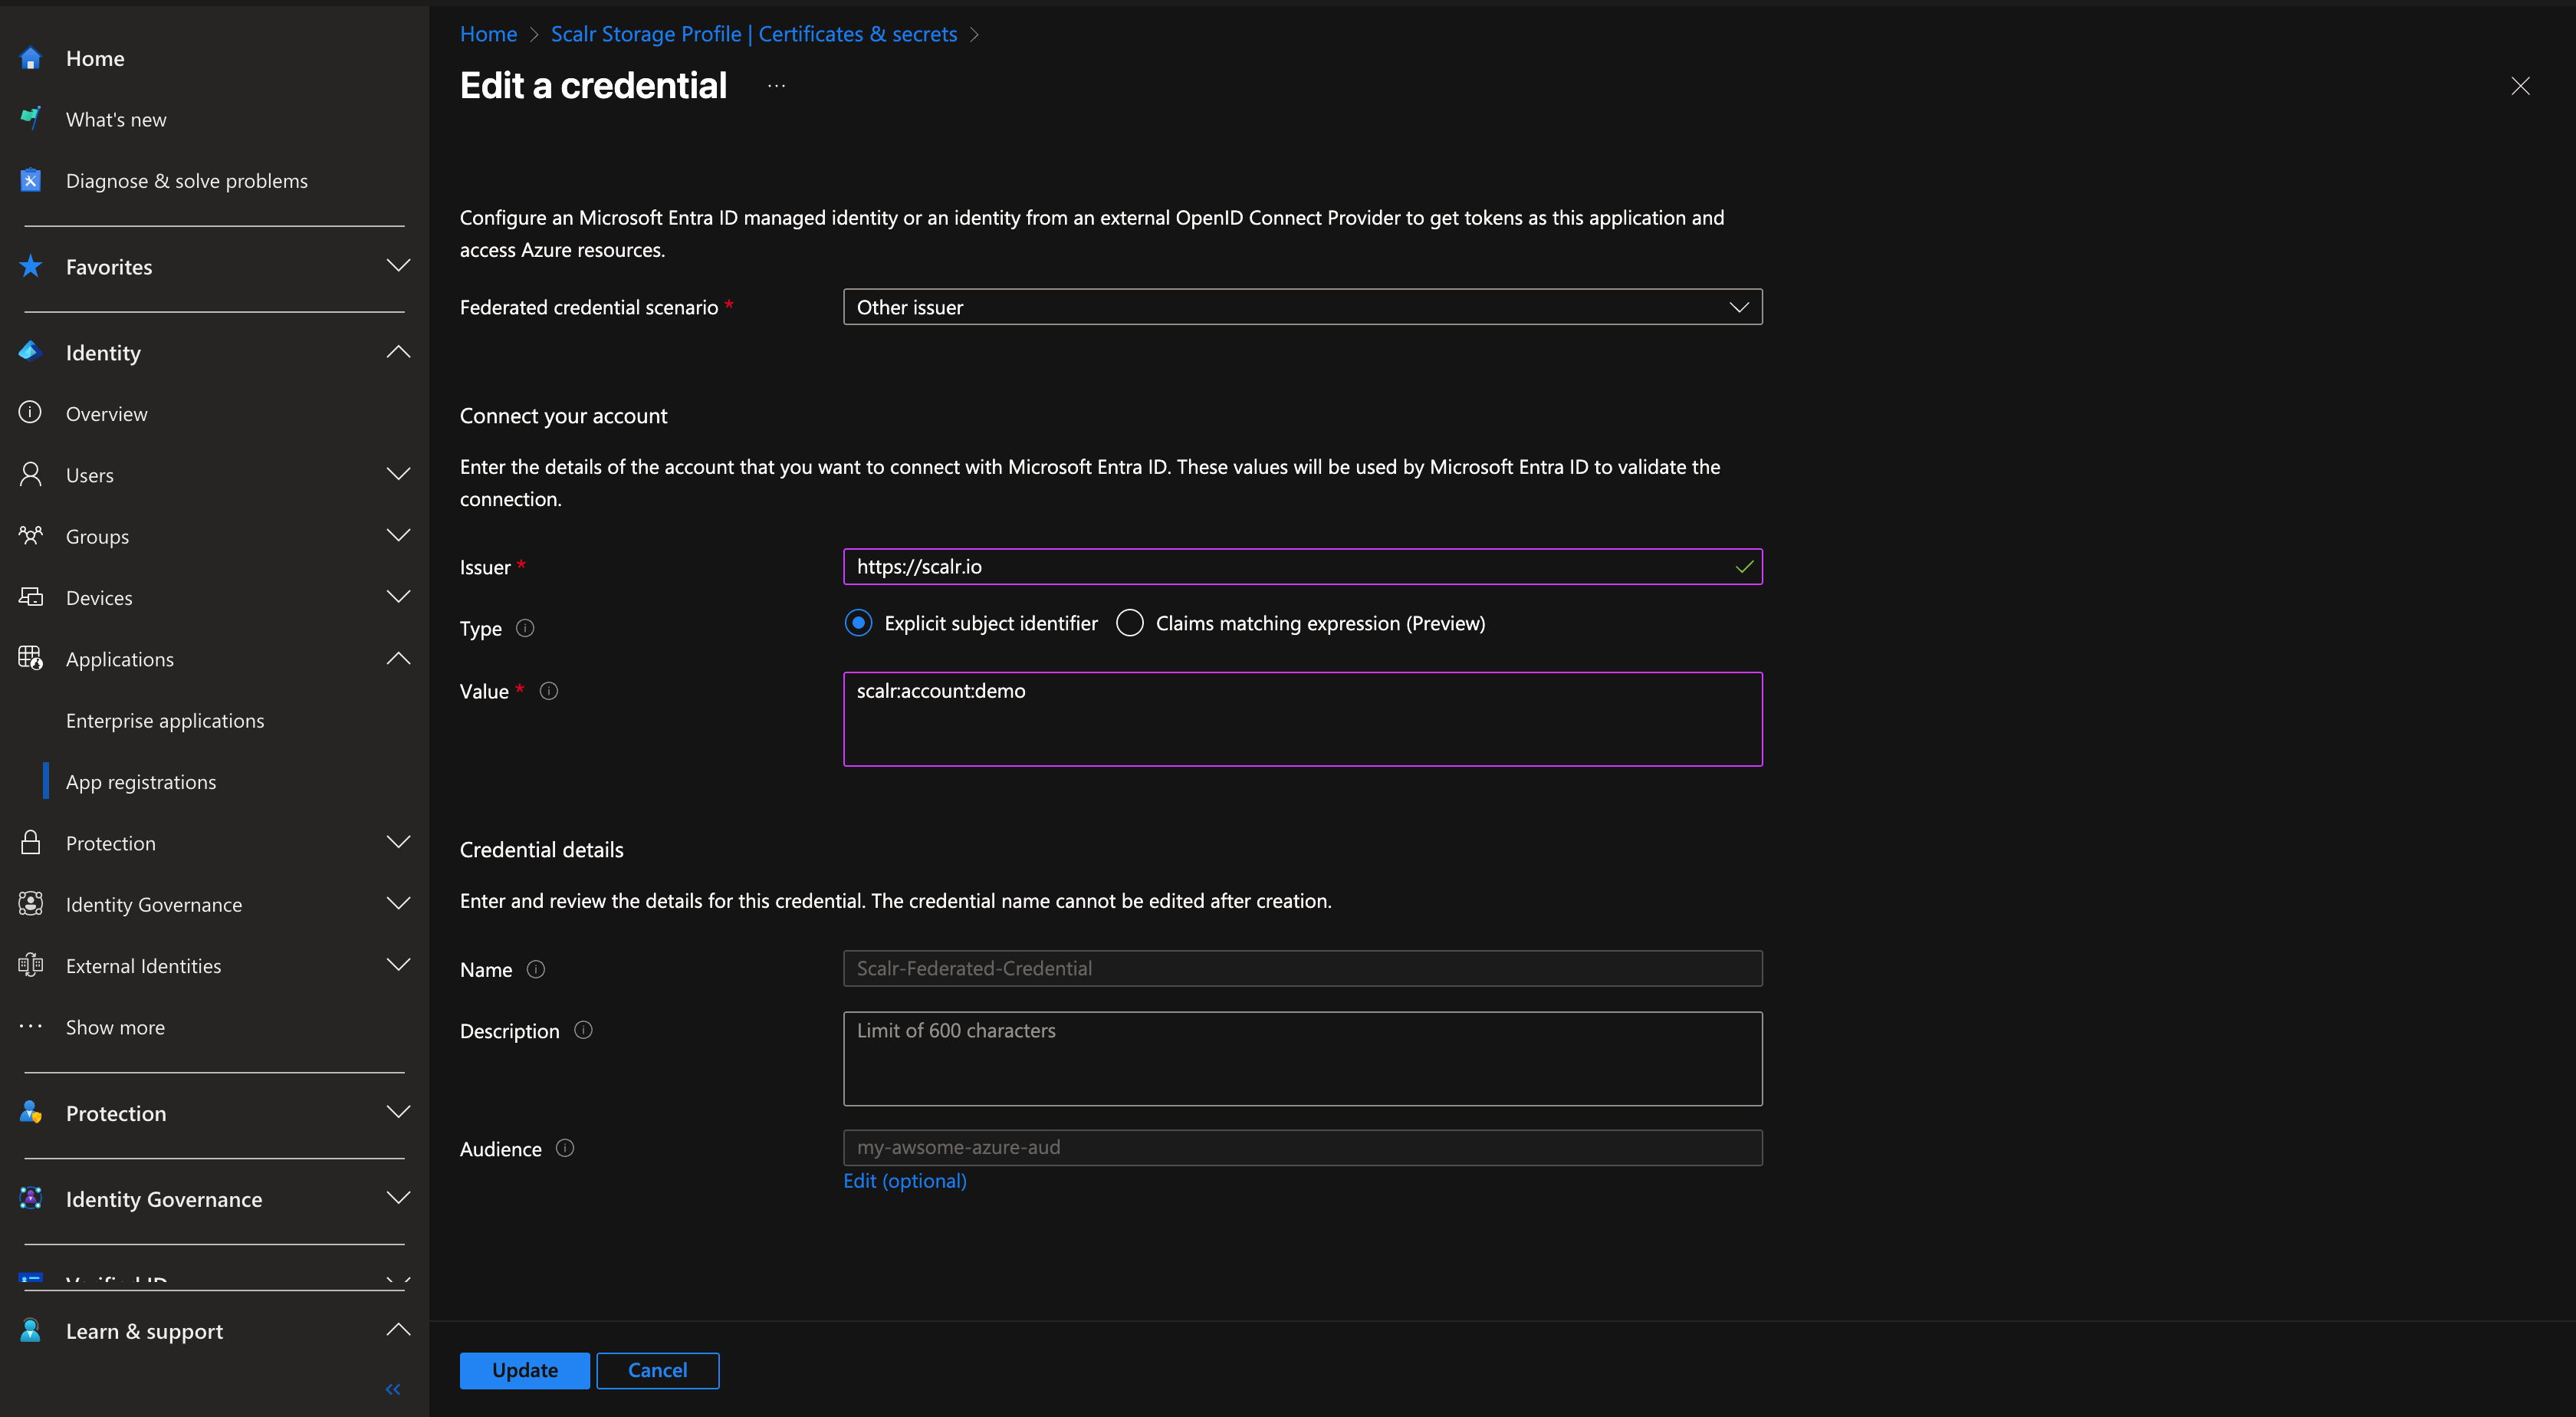Open the ellipsis menu beside page title
2576x1417 pixels.
[776, 86]
